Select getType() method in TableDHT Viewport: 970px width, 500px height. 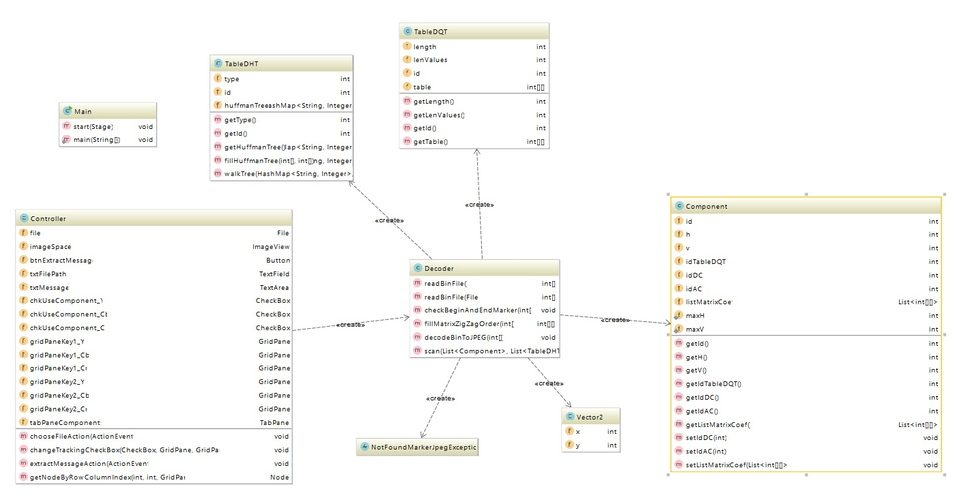coord(281,120)
